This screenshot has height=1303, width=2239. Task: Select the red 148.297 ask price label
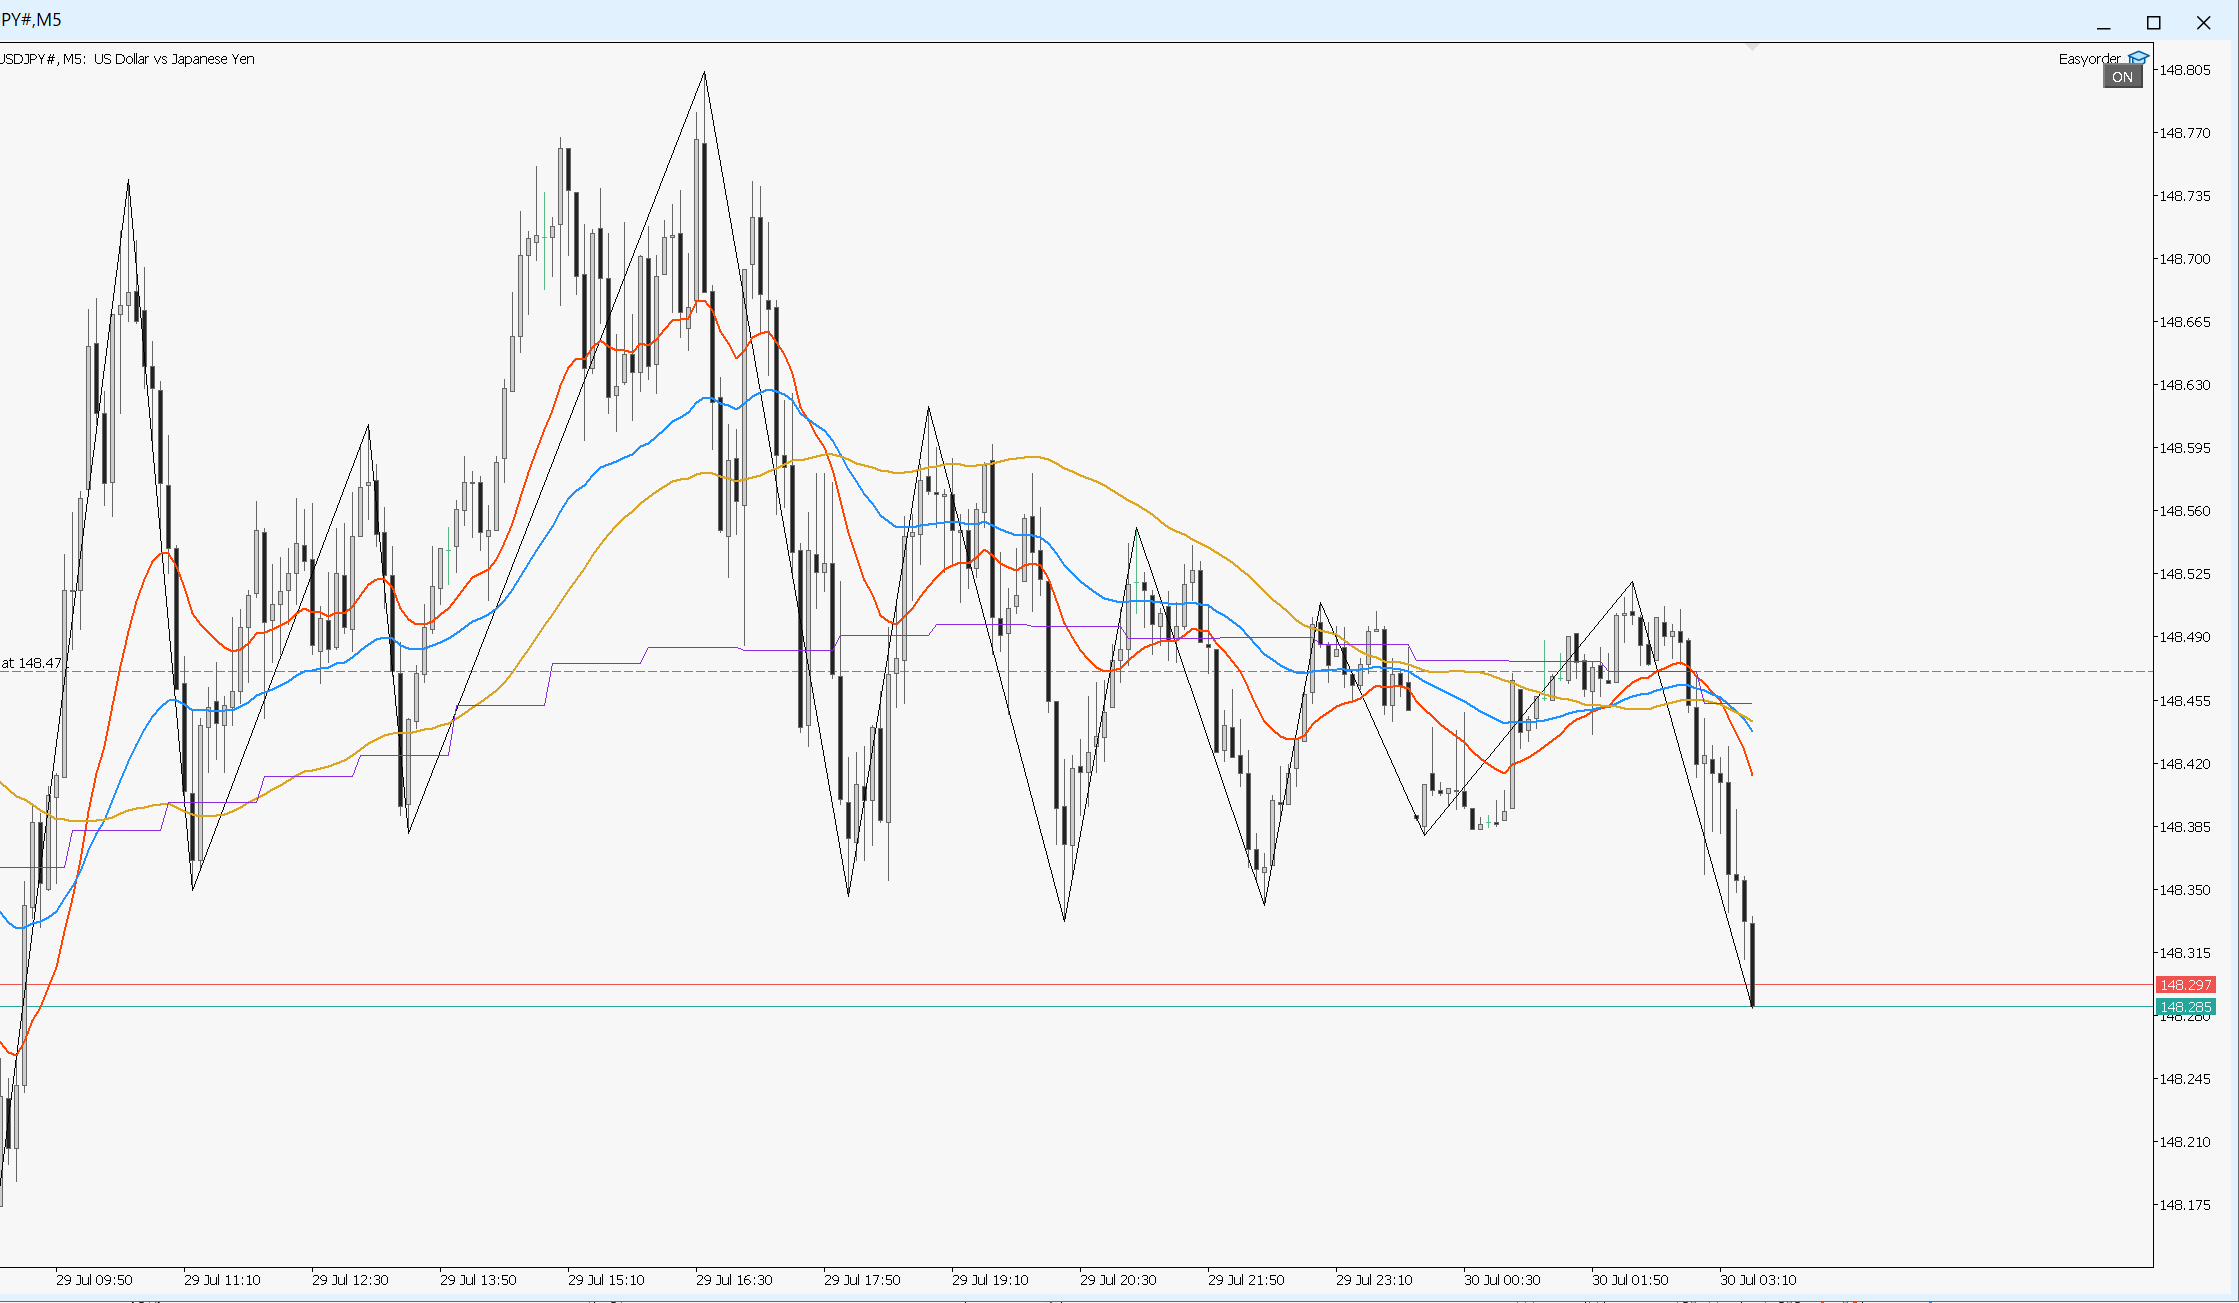pyautogui.click(x=2185, y=985)
